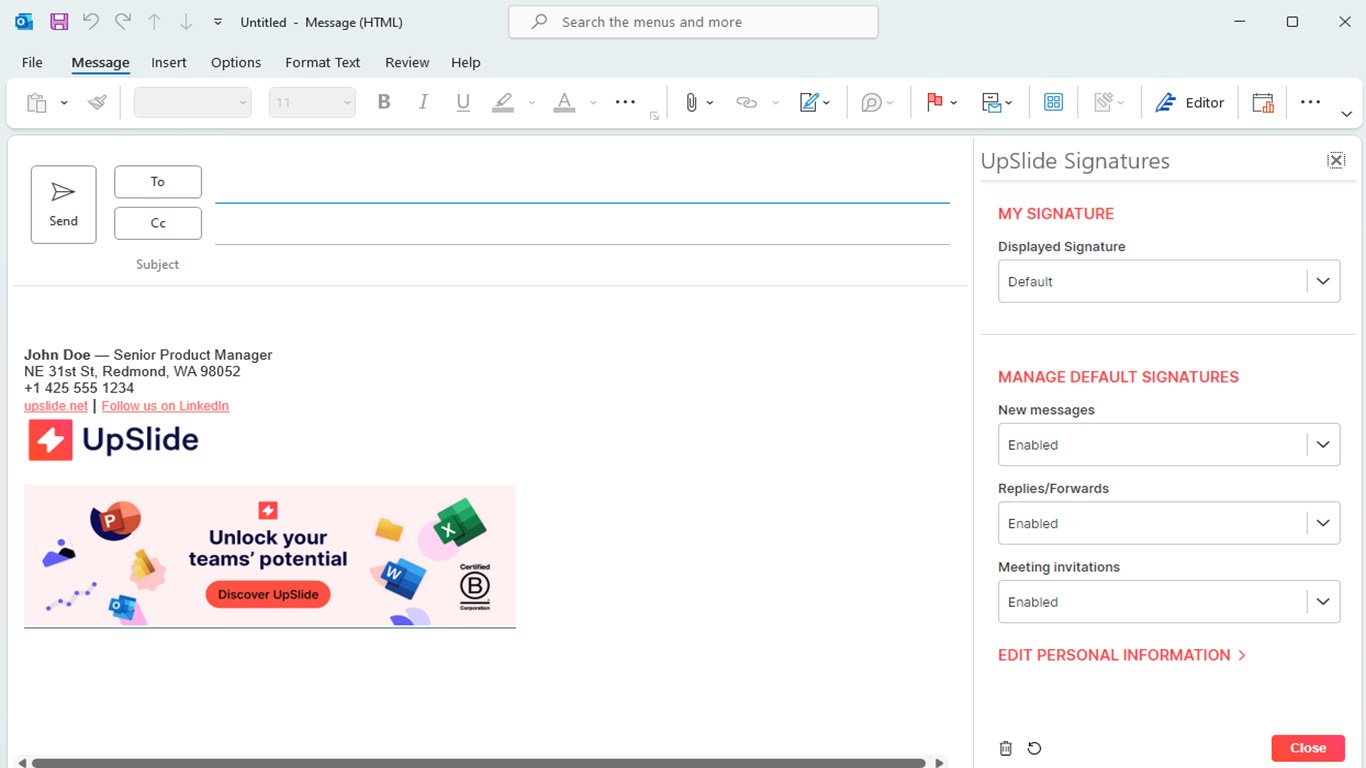Expand ribbon display options chevron

click(x=1346, y=114)
